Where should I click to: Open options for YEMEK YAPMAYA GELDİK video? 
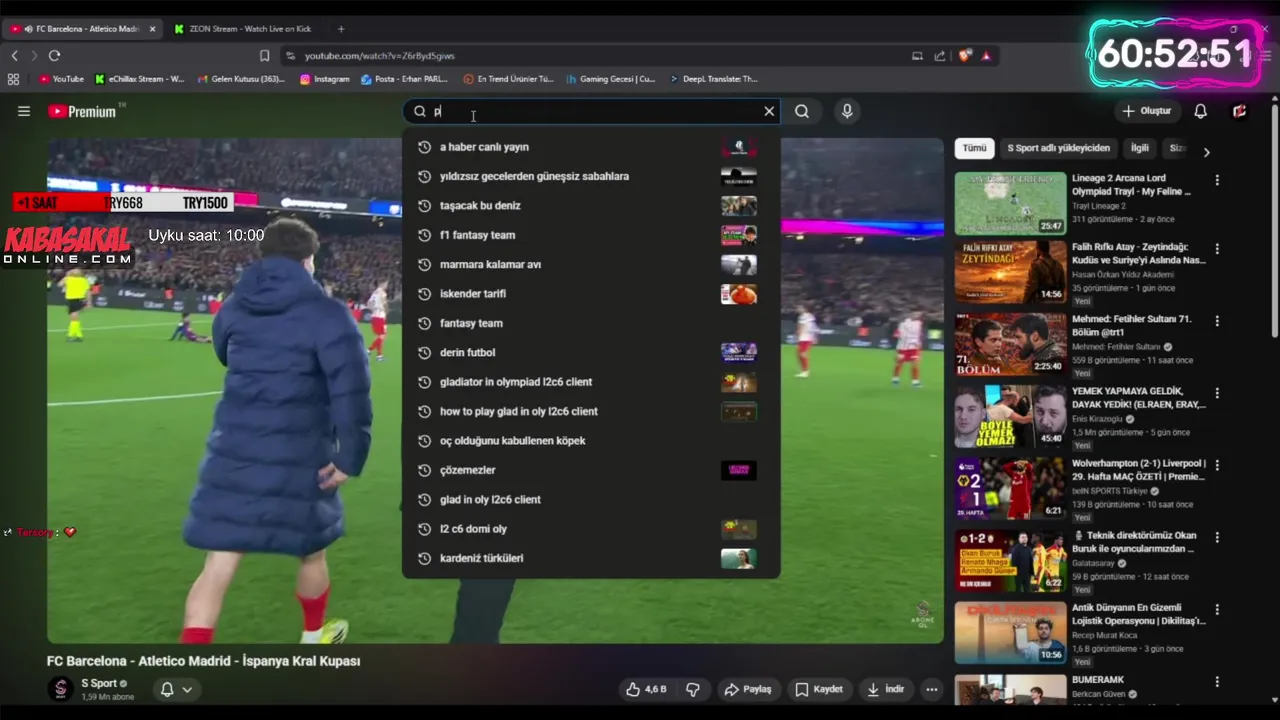click(x=1217, y=392)
